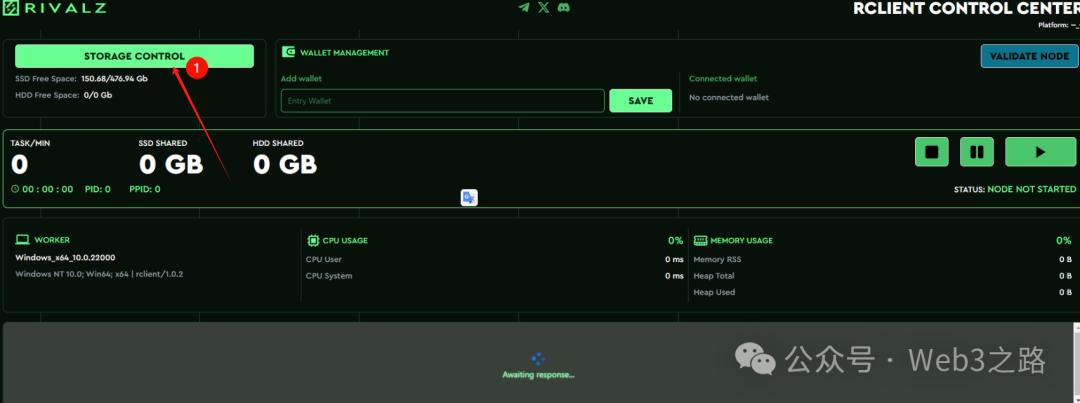Click the Wallet Management wallet icon

289,52
